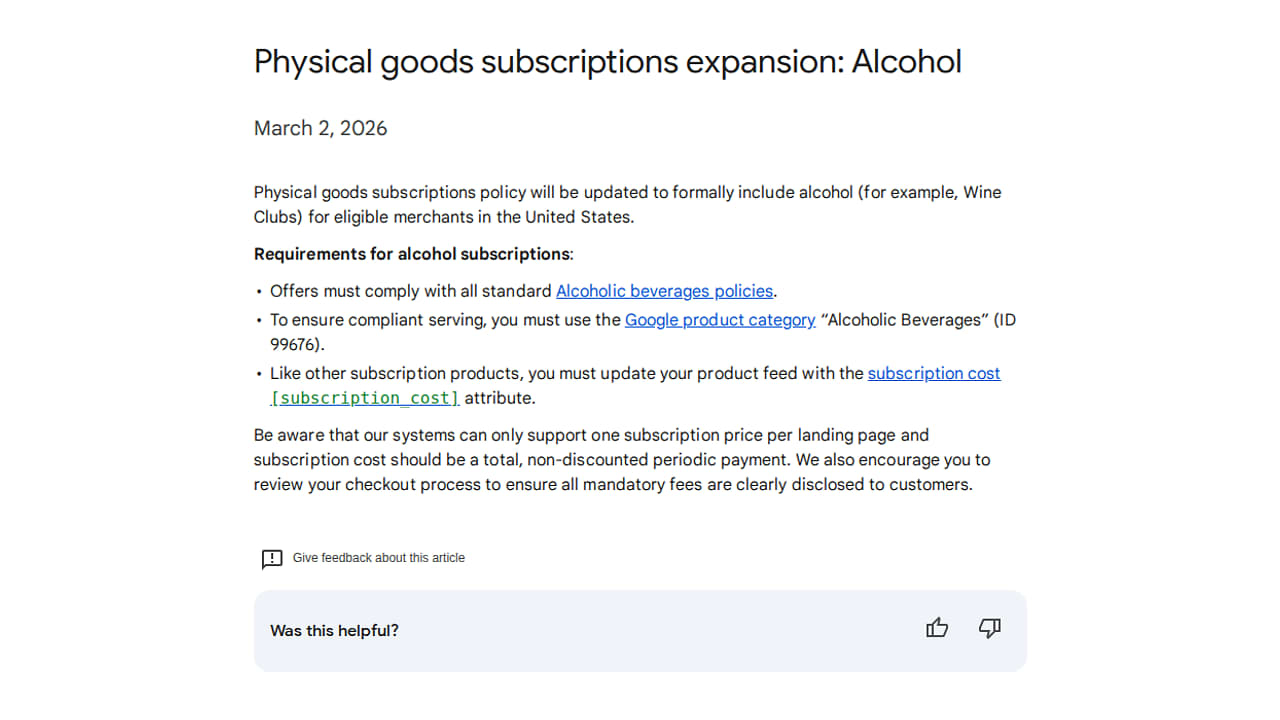1280x720 pixels.
Task: Open the Alcoholic beverages policies link
Action: point(664,291)
